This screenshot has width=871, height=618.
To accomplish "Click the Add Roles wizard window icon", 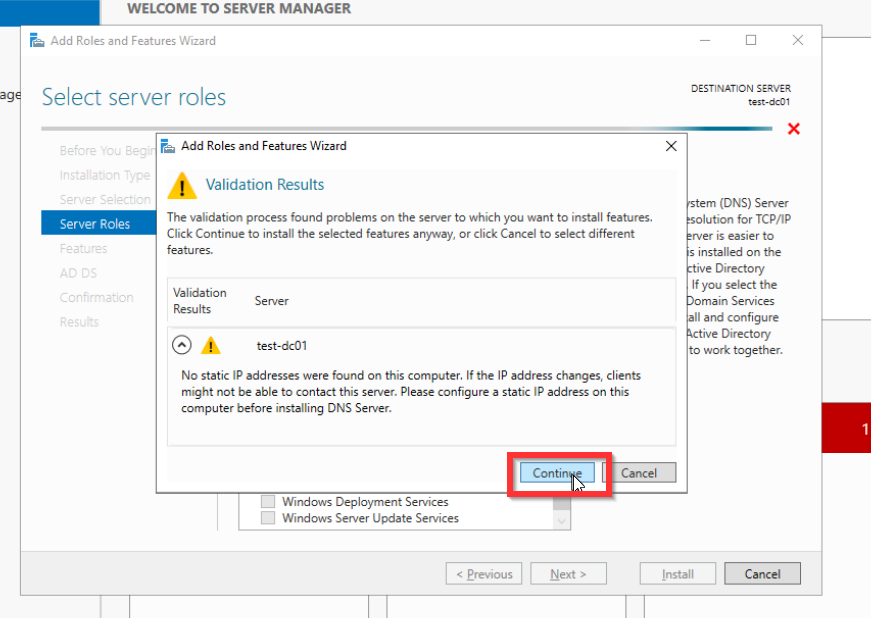I will coord(37,41).
